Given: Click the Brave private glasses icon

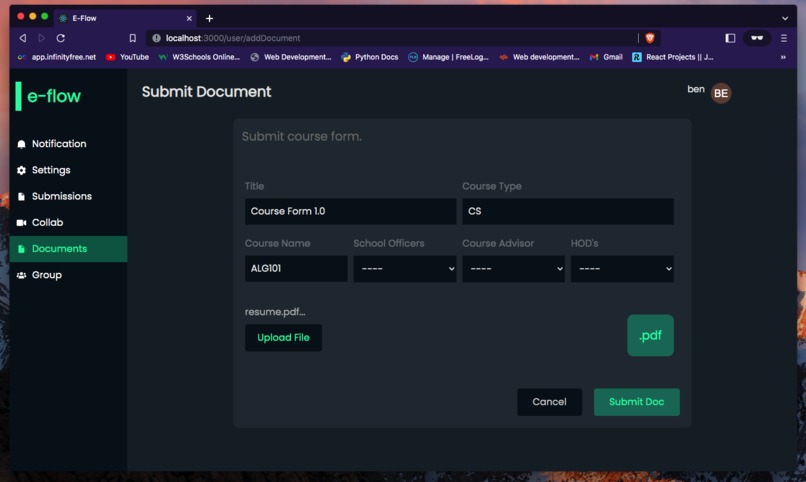Looking at the screenshot, I should tap(757, 38).
